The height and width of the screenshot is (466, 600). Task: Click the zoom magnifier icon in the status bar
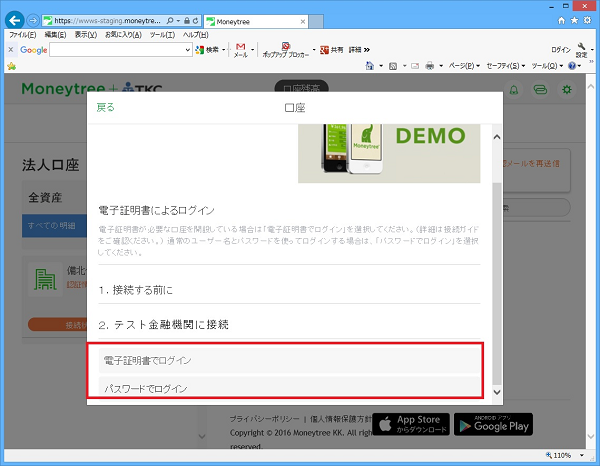[x=549, y=455]
